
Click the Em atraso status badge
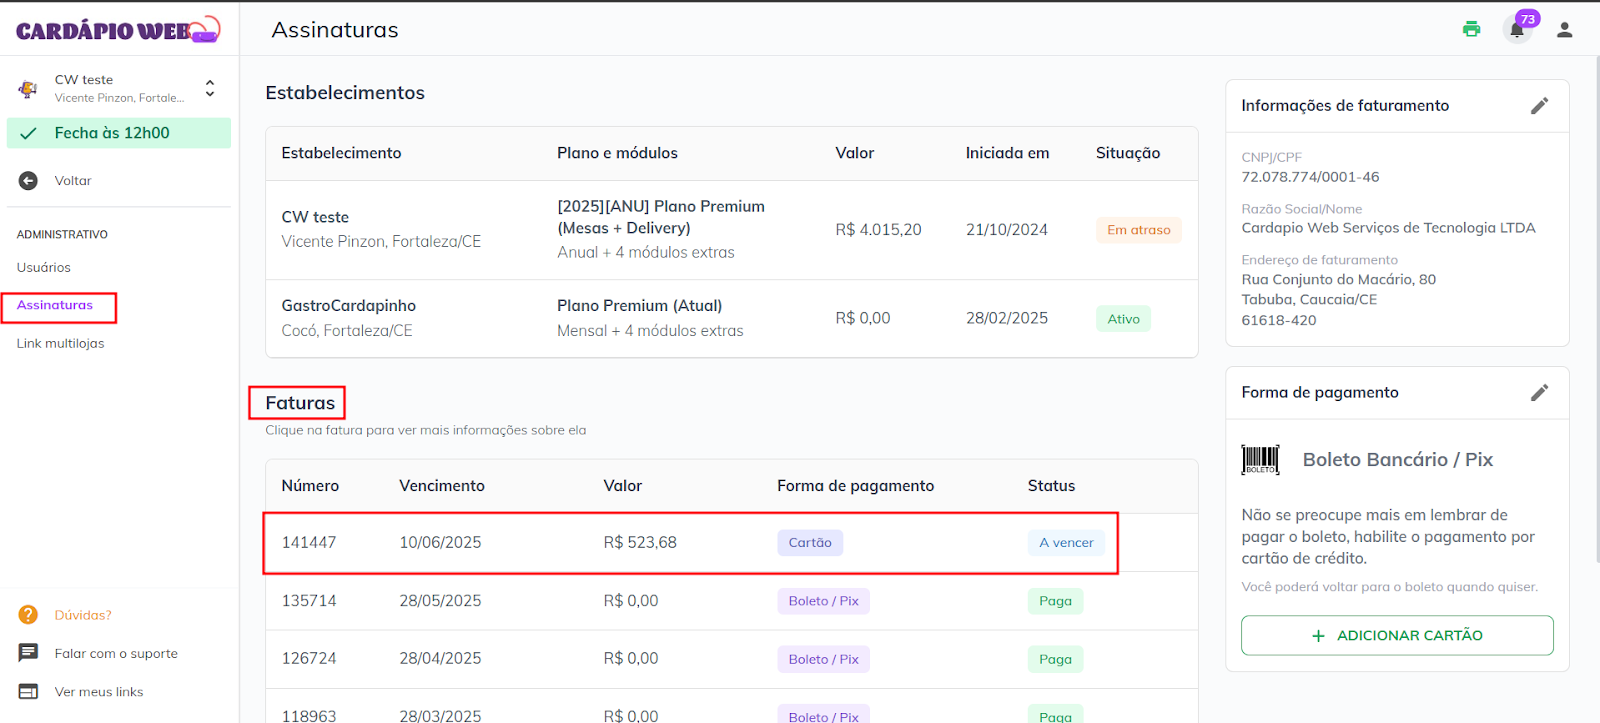[1138, 230]
